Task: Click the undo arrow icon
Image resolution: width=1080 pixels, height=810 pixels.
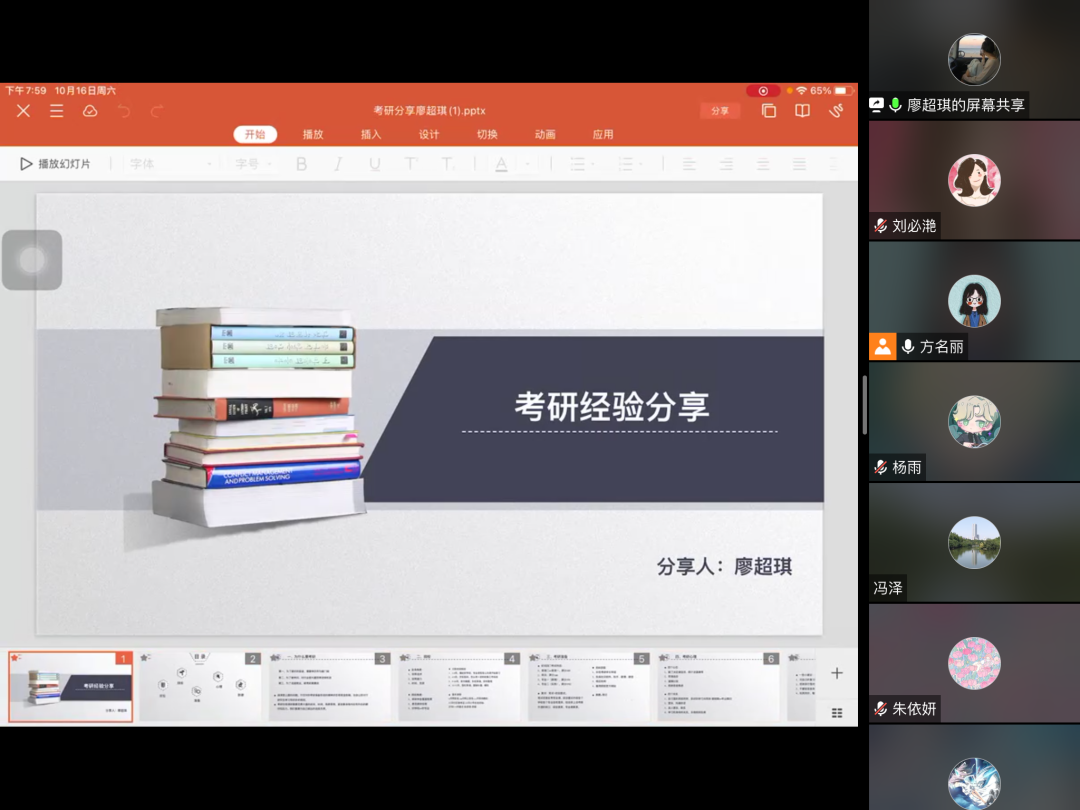Action: click(x=124, y=111)
